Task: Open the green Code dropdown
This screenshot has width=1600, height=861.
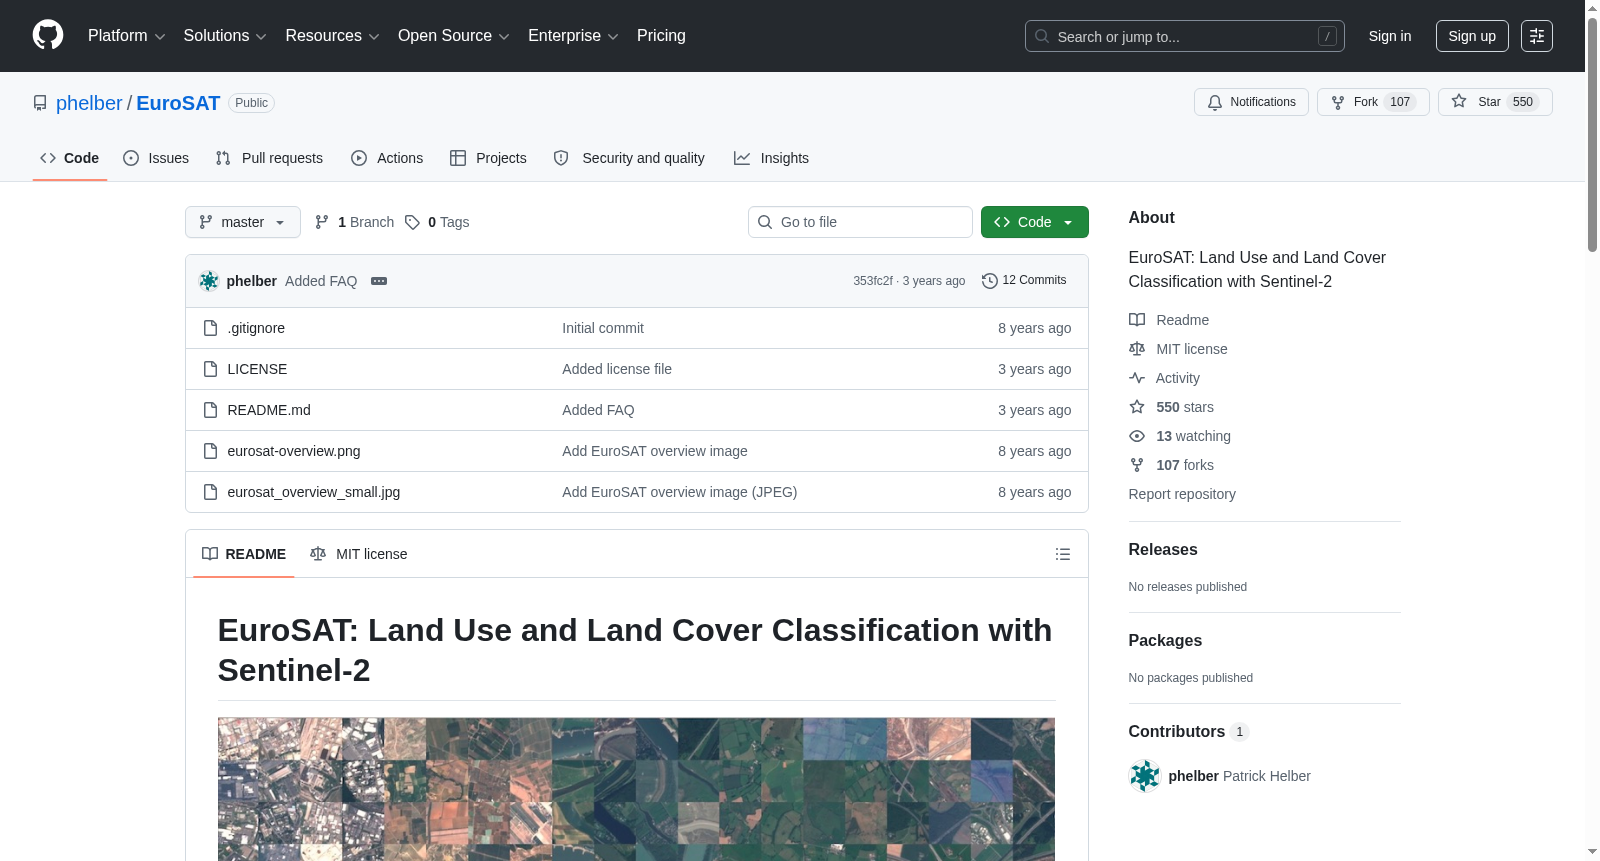Action: [x=1035, y=222]
